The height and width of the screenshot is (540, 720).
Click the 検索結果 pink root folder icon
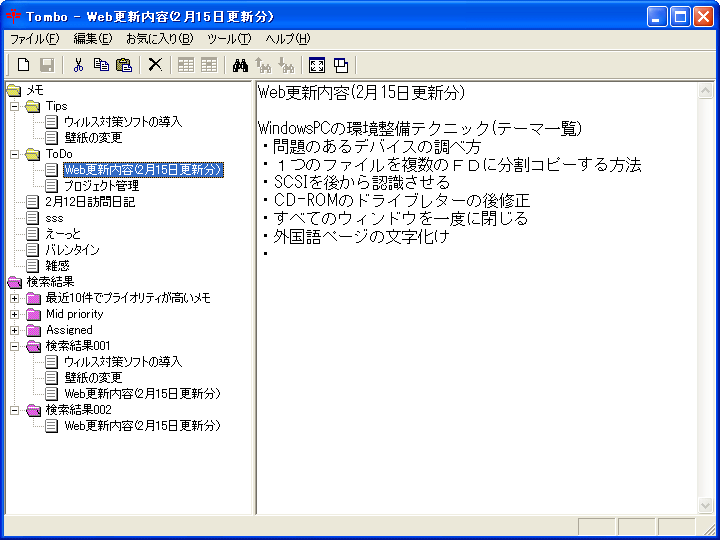tap(14, 282)
